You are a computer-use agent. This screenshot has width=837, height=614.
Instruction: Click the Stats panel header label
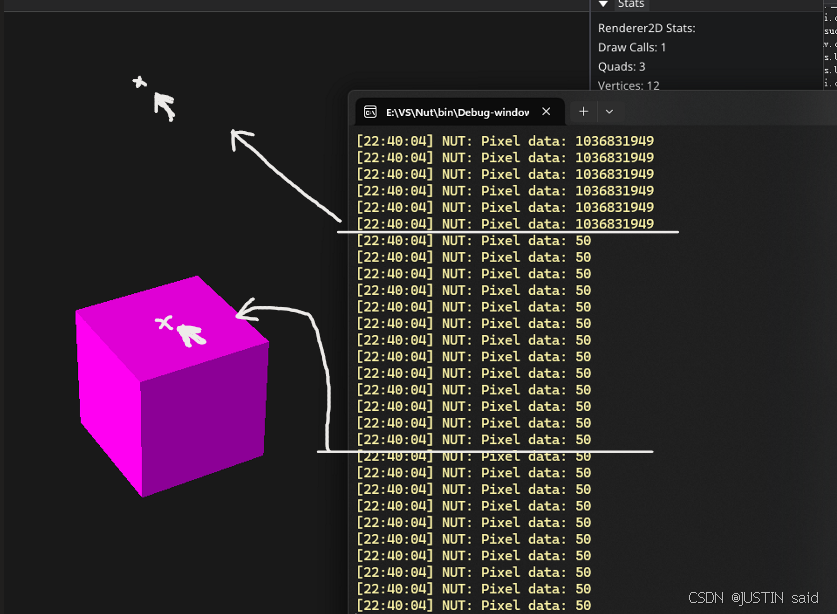tap(630, 5)
